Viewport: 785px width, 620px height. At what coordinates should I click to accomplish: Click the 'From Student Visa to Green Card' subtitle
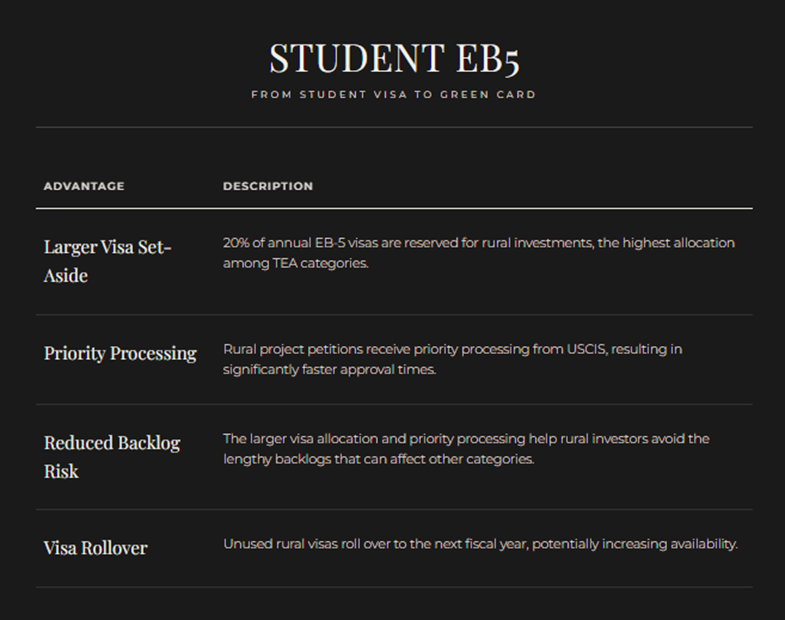coord(394,95)
